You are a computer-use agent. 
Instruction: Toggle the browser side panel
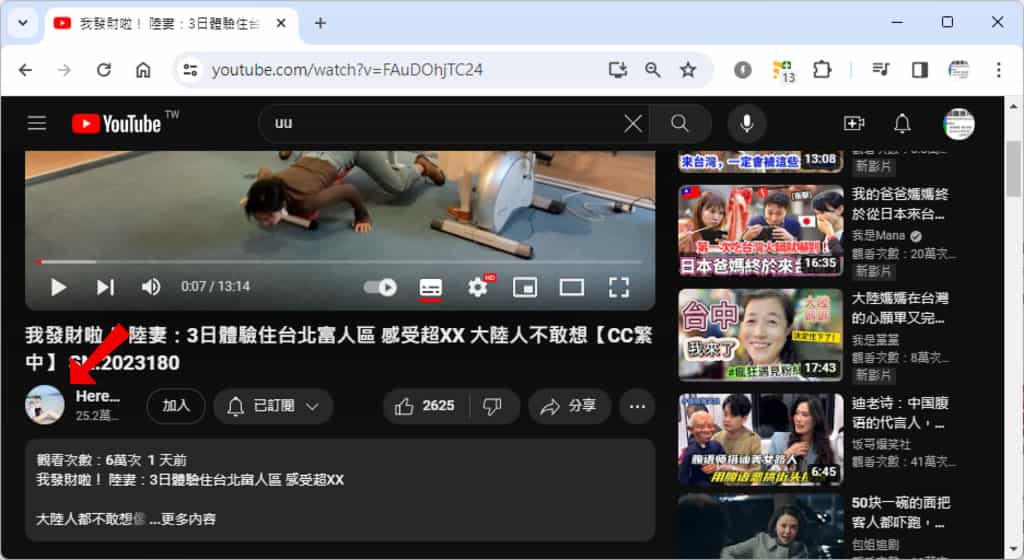(920, 70)
